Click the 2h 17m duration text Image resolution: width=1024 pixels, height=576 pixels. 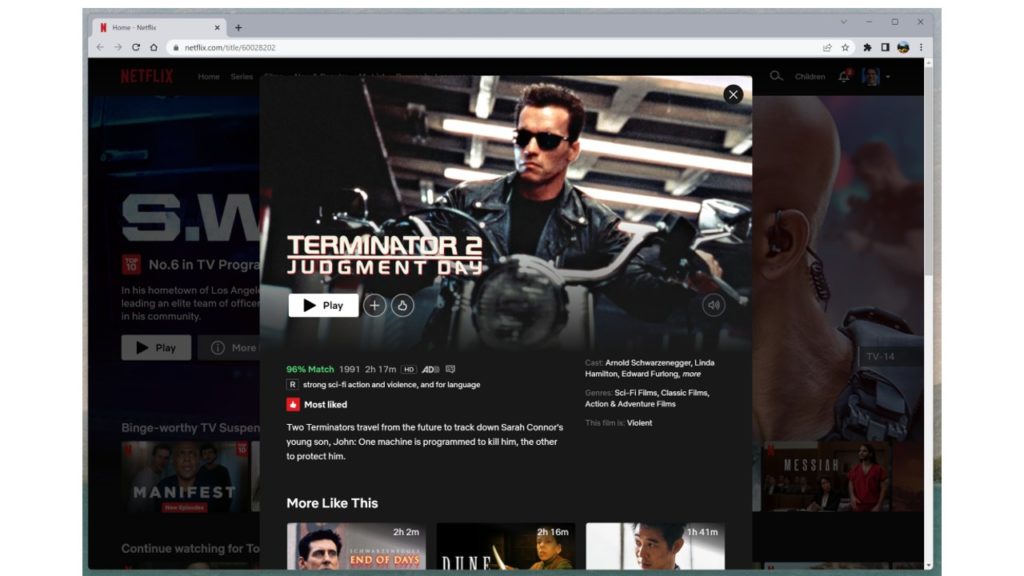click(380, 369)
